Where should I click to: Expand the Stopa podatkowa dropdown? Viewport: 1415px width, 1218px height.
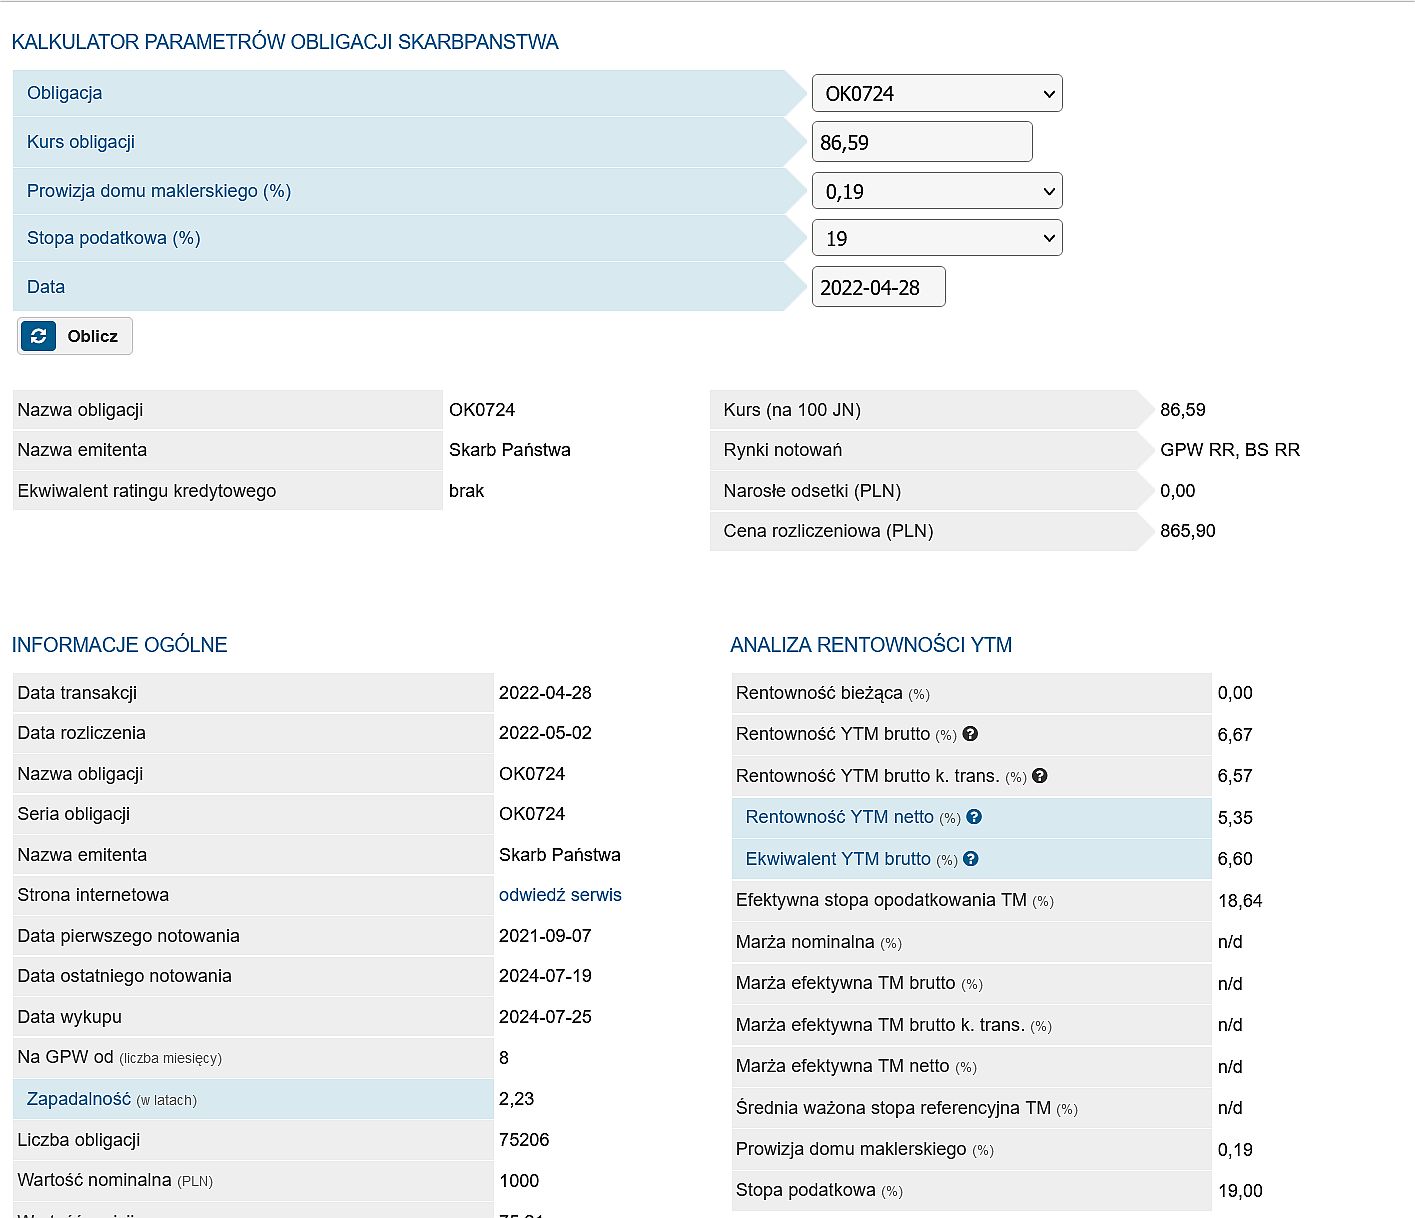tap(937, 238)
